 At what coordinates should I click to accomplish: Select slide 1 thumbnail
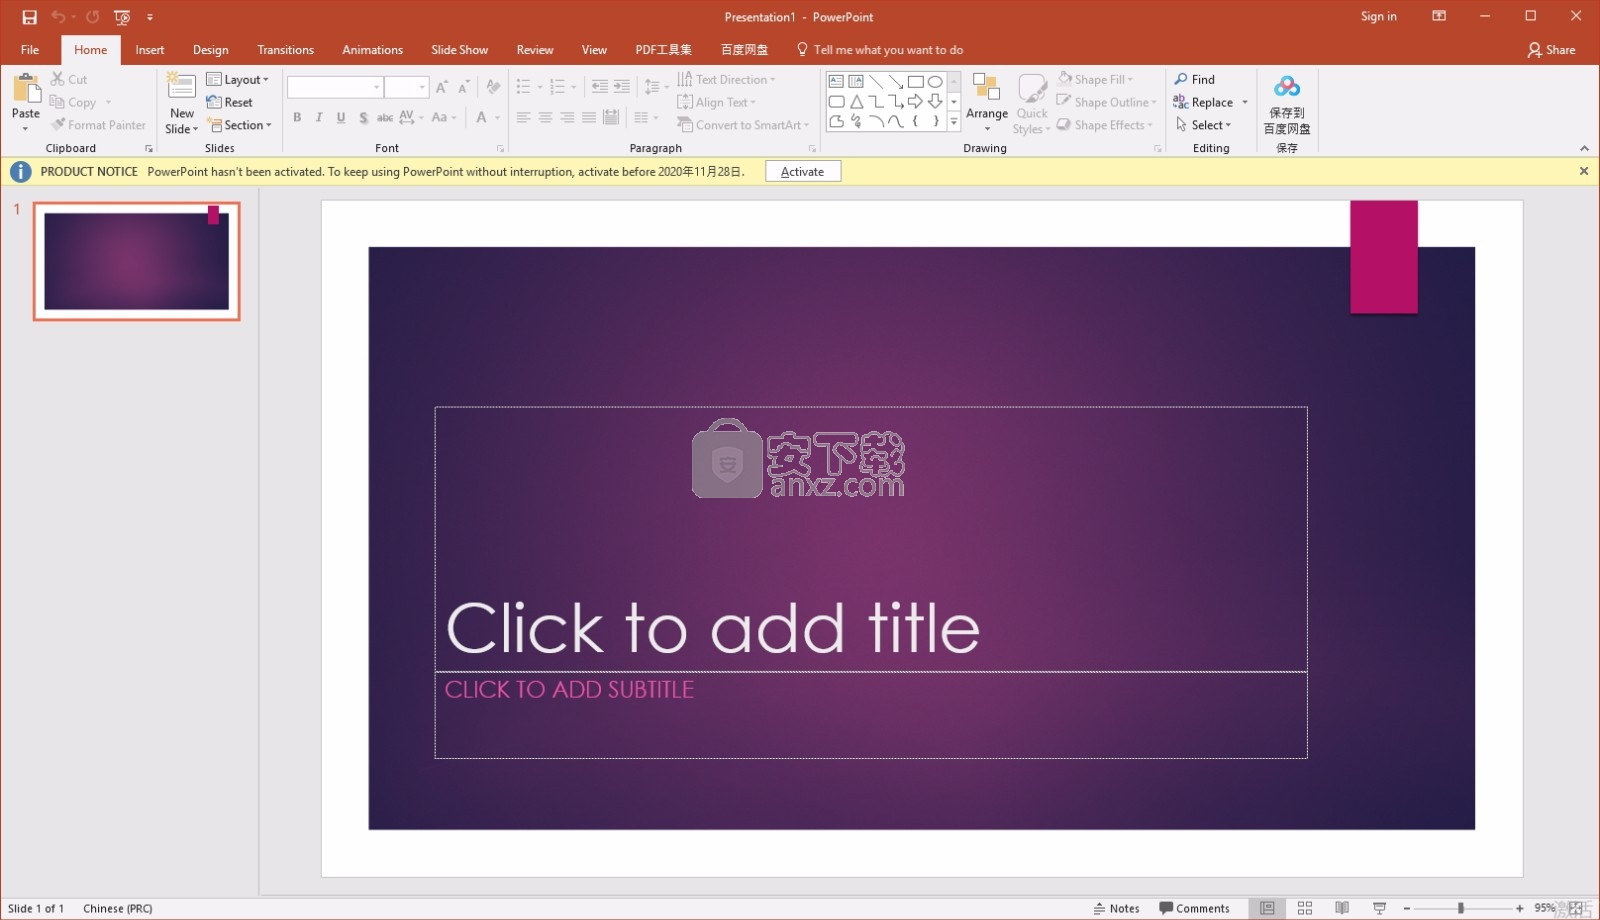[137, 261]
